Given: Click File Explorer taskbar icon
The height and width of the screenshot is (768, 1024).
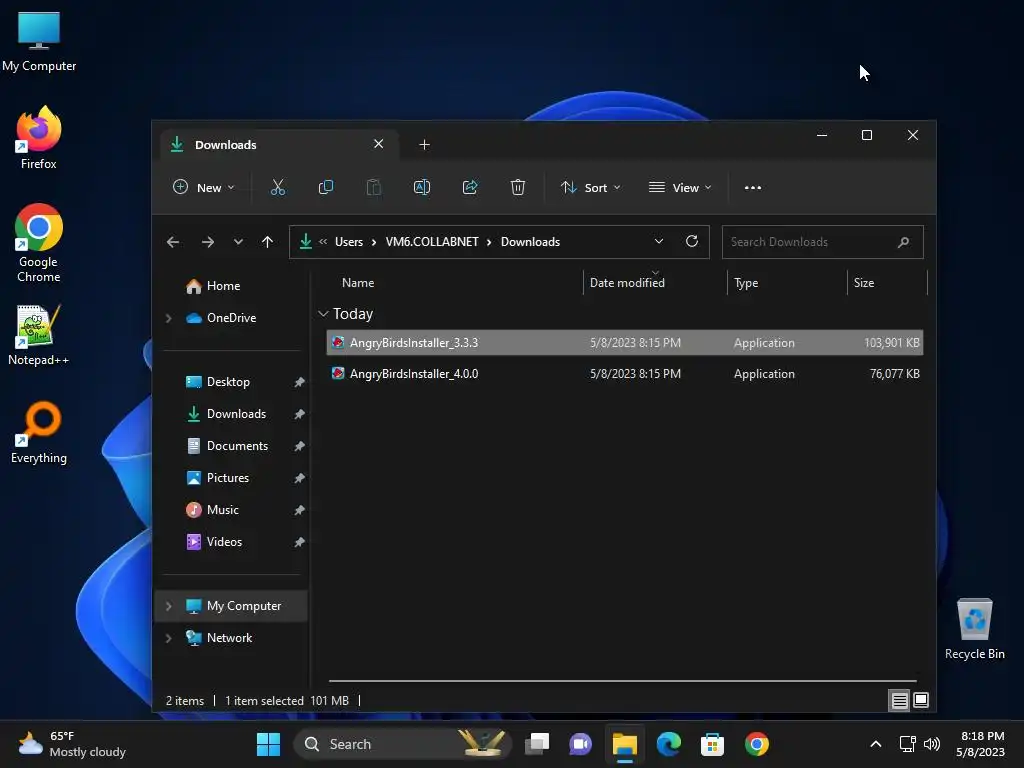Looking at the screenshot, I should click(624, 744).
